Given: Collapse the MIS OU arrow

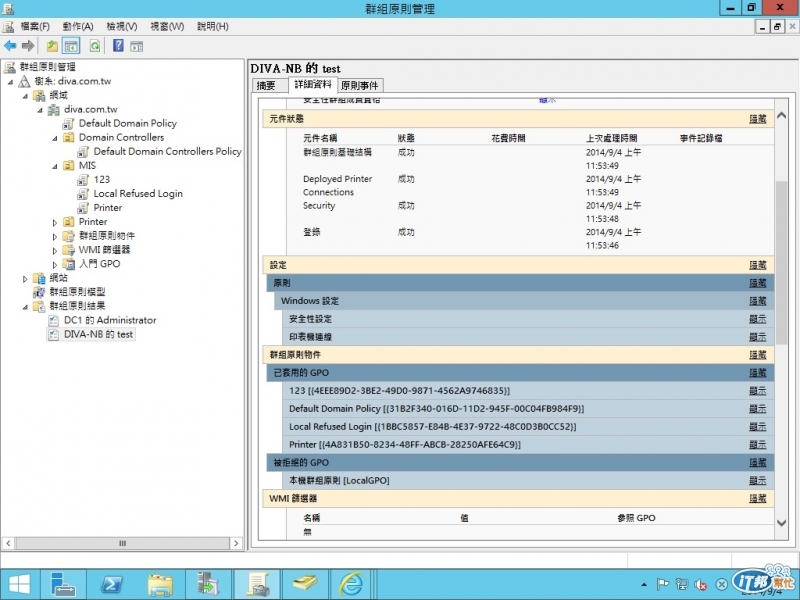Looking at the screenshot, I should pyautogui.click(x=55, y=166).
